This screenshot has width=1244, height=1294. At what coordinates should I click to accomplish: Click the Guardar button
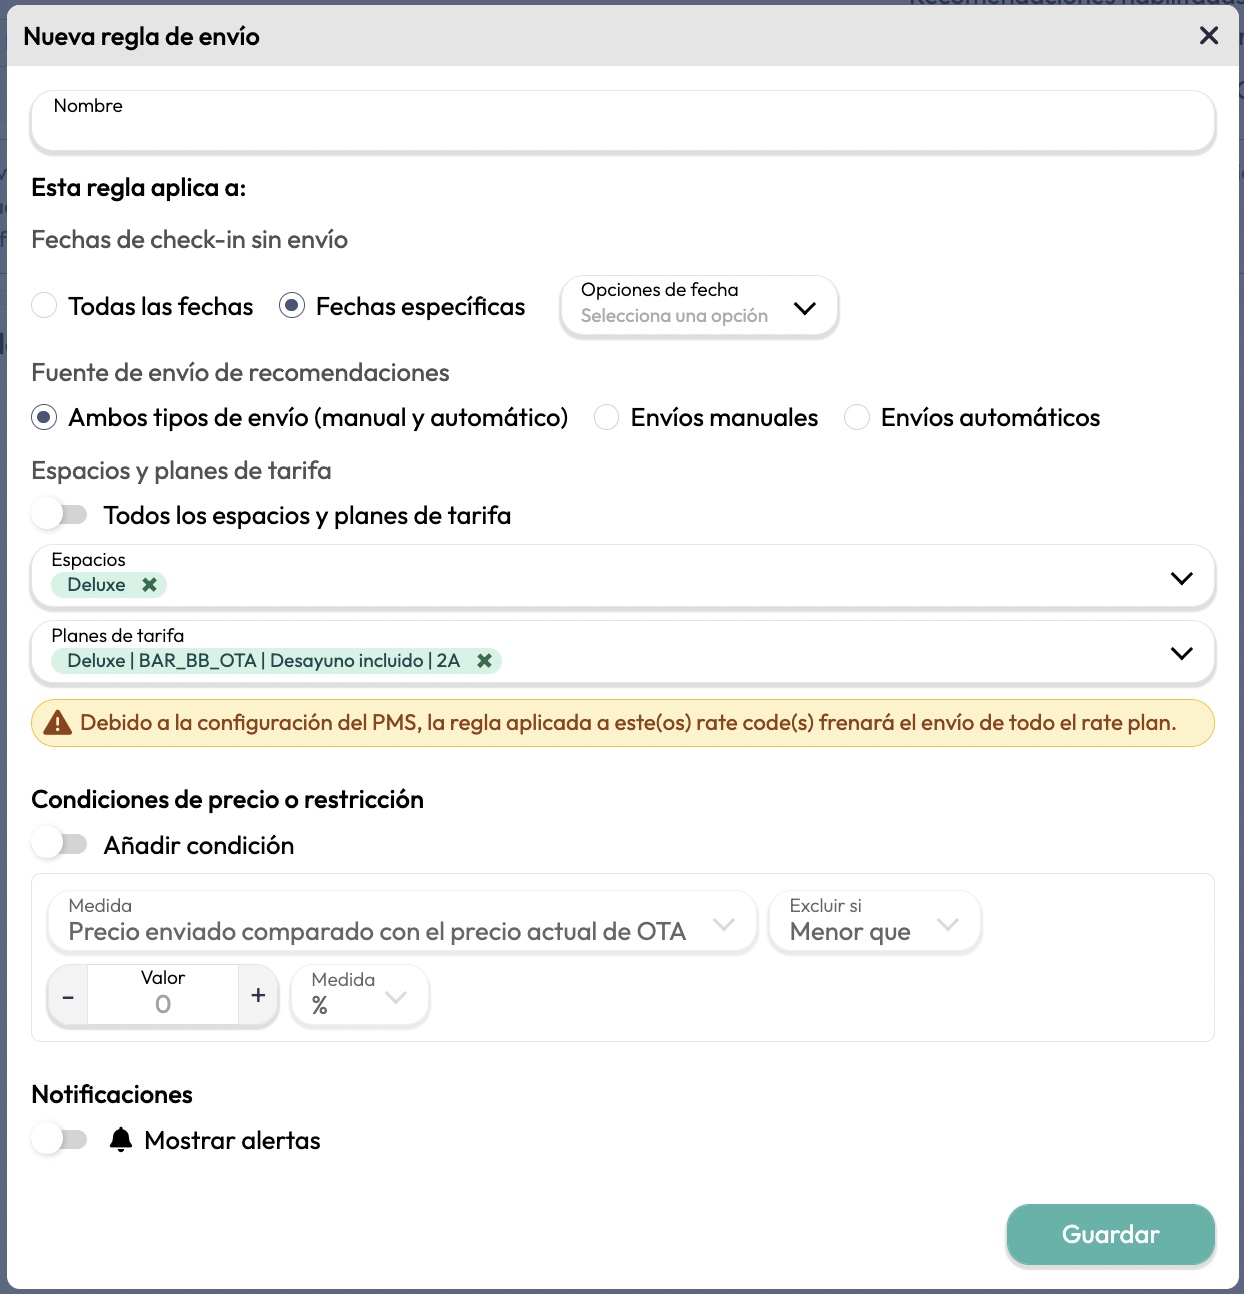pyautogui.click(x=1110, y=1234)
